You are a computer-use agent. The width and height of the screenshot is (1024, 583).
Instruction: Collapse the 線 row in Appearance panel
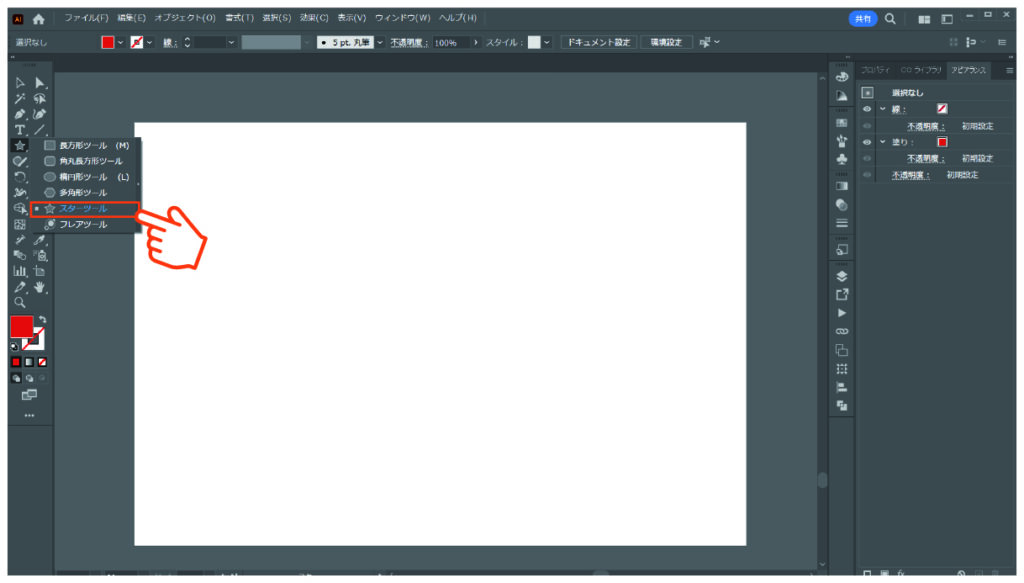coord(883,109)
